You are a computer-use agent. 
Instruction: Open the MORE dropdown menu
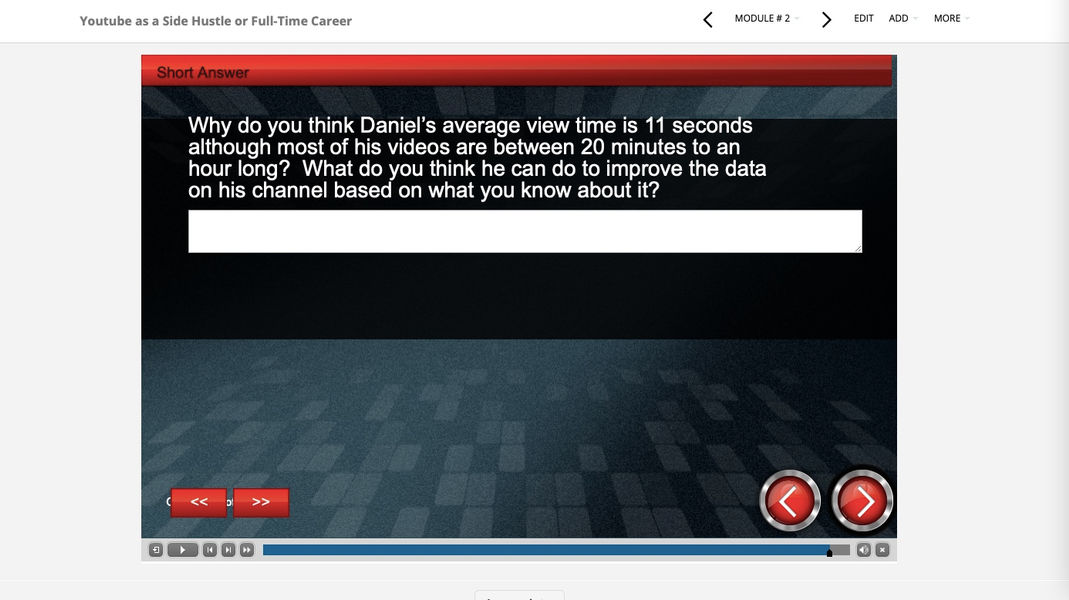(951, 18)
